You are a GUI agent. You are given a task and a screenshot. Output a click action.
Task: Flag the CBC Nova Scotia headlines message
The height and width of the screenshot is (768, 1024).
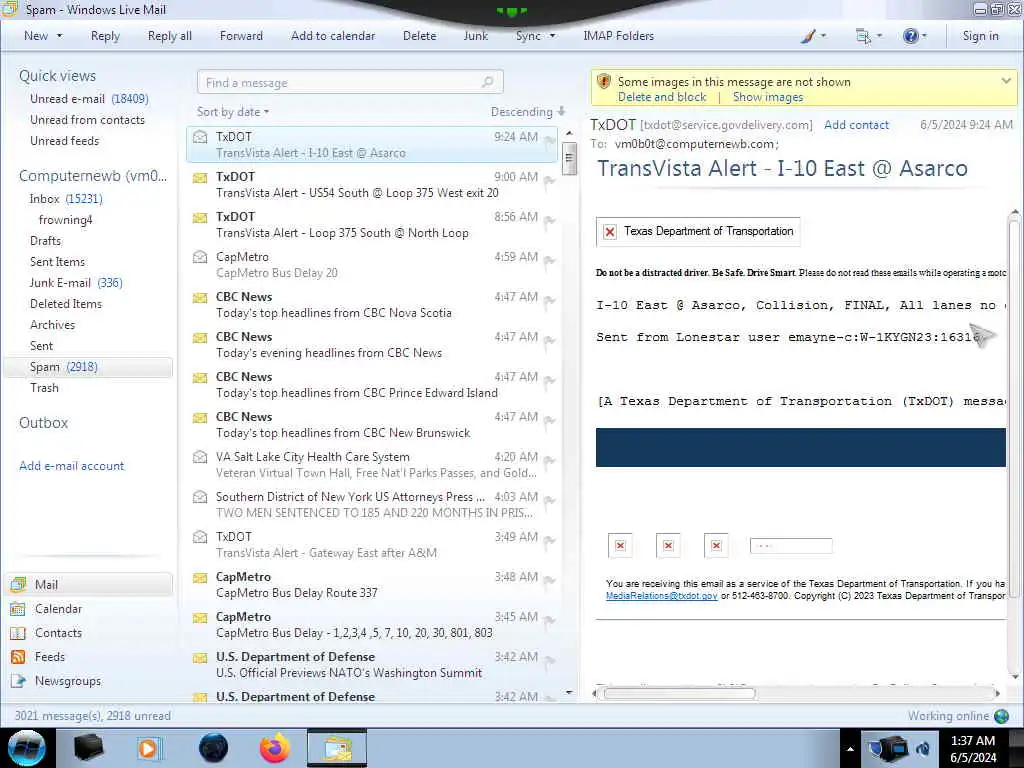[549, 300]
